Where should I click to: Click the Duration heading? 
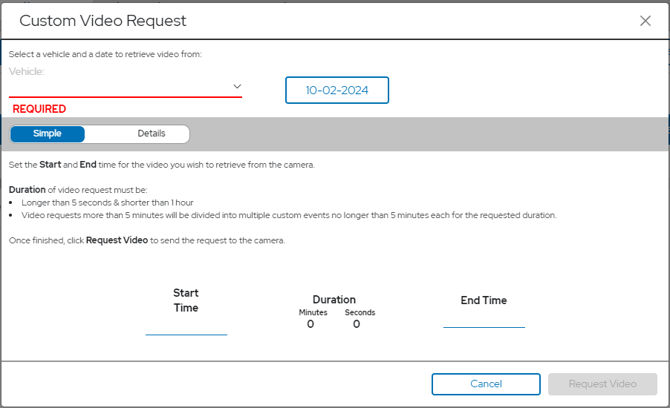click(334, 299)
